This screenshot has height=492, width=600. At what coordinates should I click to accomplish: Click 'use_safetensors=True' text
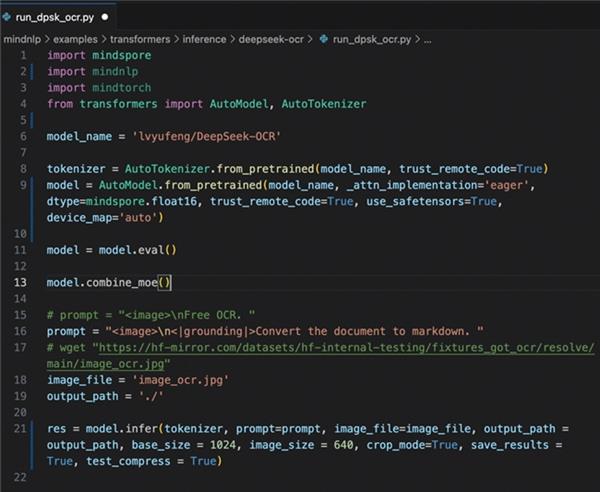coord(431,201)
